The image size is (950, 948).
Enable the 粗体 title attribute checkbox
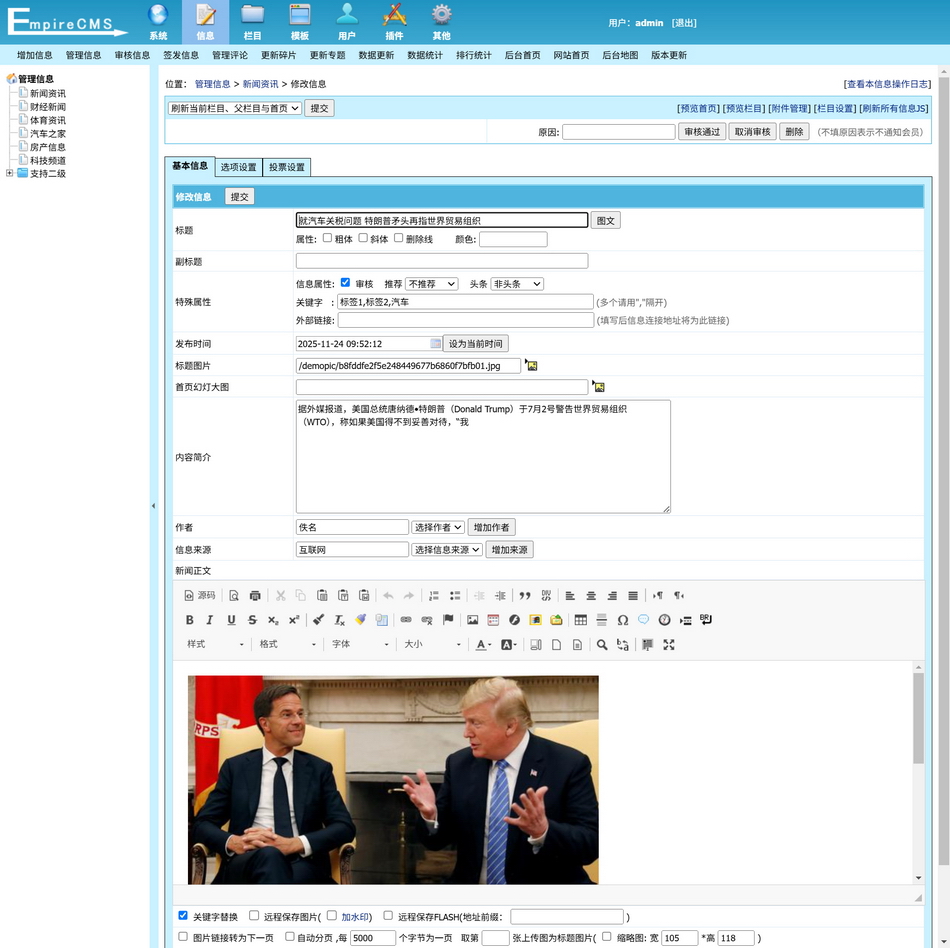(327, 238)
